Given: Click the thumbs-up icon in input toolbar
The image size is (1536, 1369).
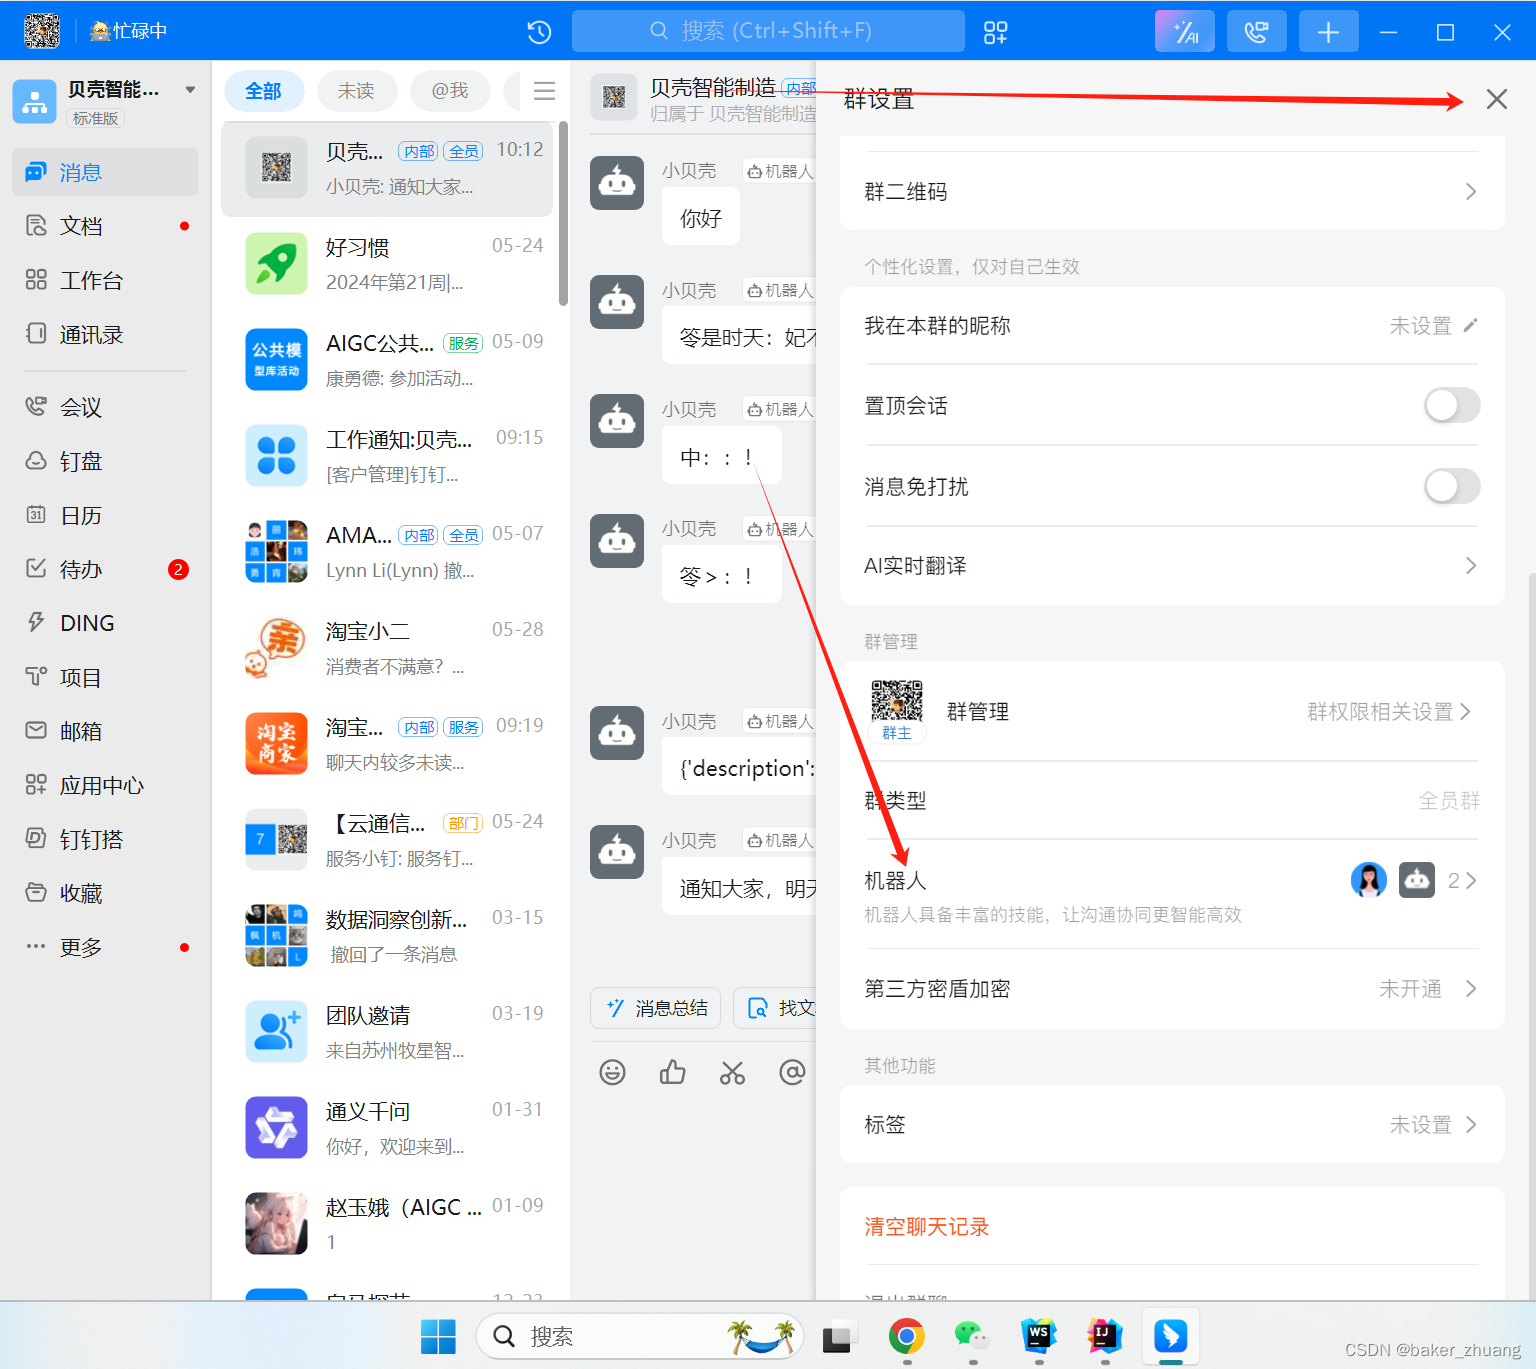Looking at the screenshot, I should pos(672,1073).
